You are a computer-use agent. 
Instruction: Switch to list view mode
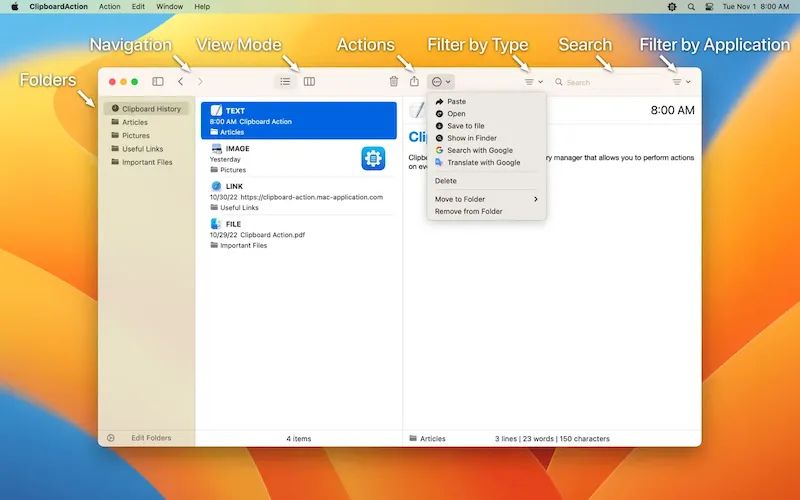pos(285,82)
